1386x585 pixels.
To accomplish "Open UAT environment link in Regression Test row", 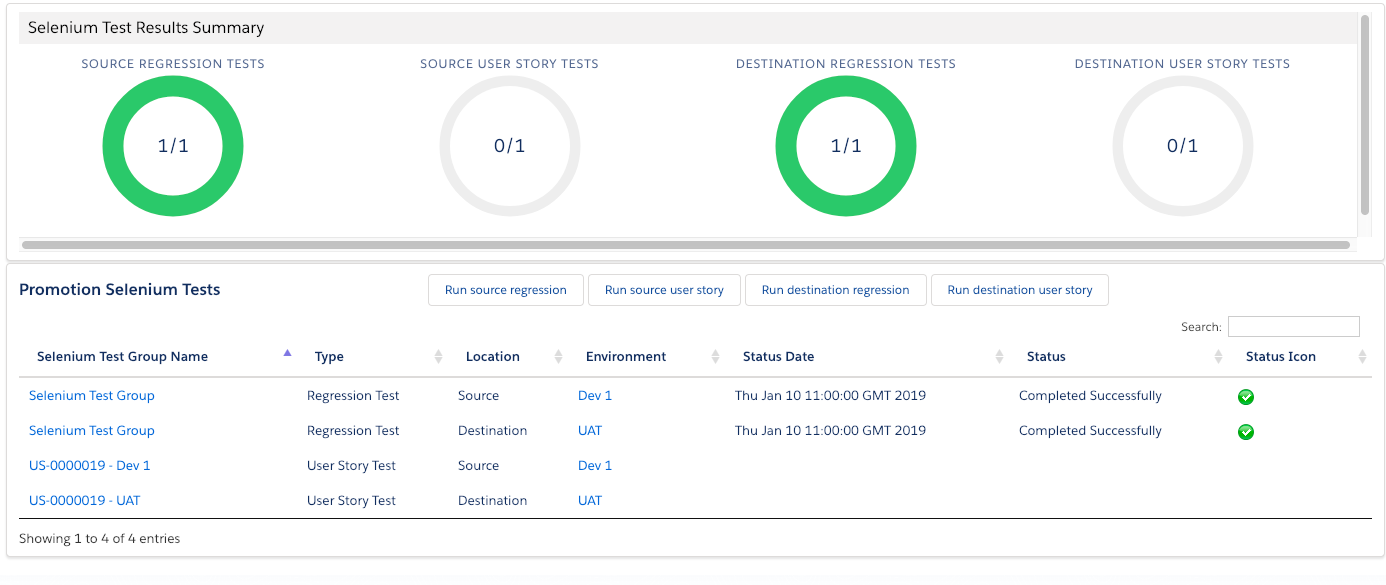I will pyautogui.click(x=590, y=431).
